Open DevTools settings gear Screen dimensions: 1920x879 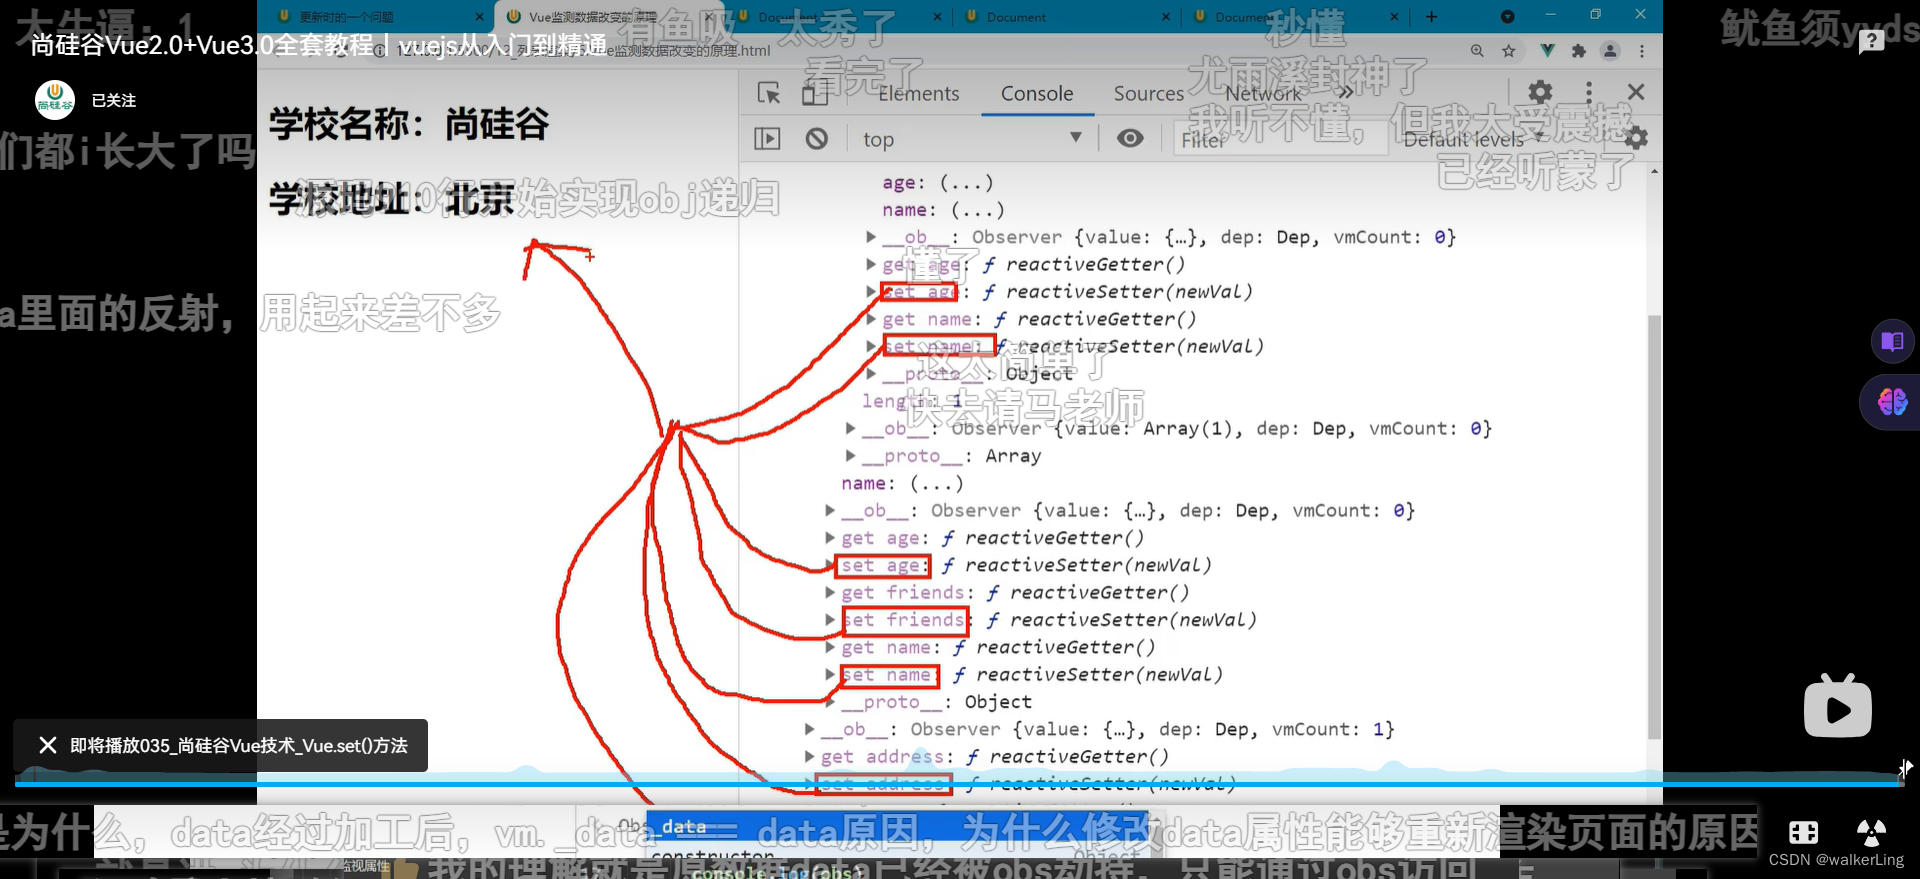coord(1540,92)
